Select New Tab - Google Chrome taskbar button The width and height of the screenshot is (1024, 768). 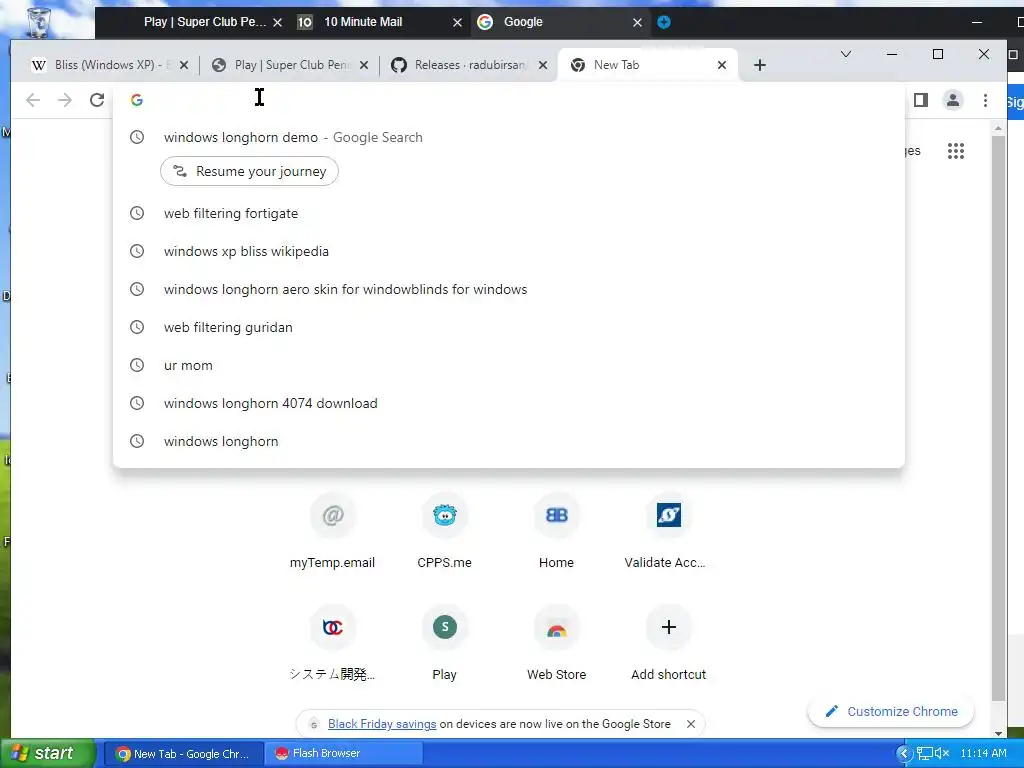click(183, 754)
